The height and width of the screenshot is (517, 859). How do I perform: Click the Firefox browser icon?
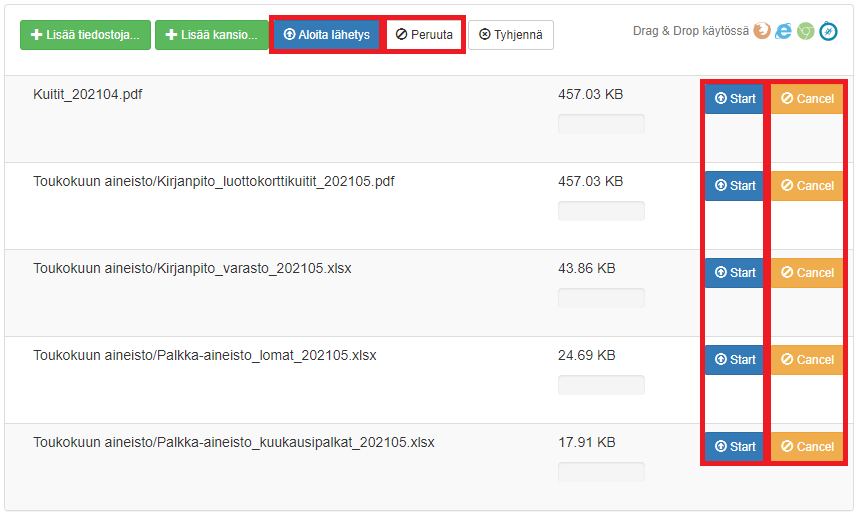point(762,32)
